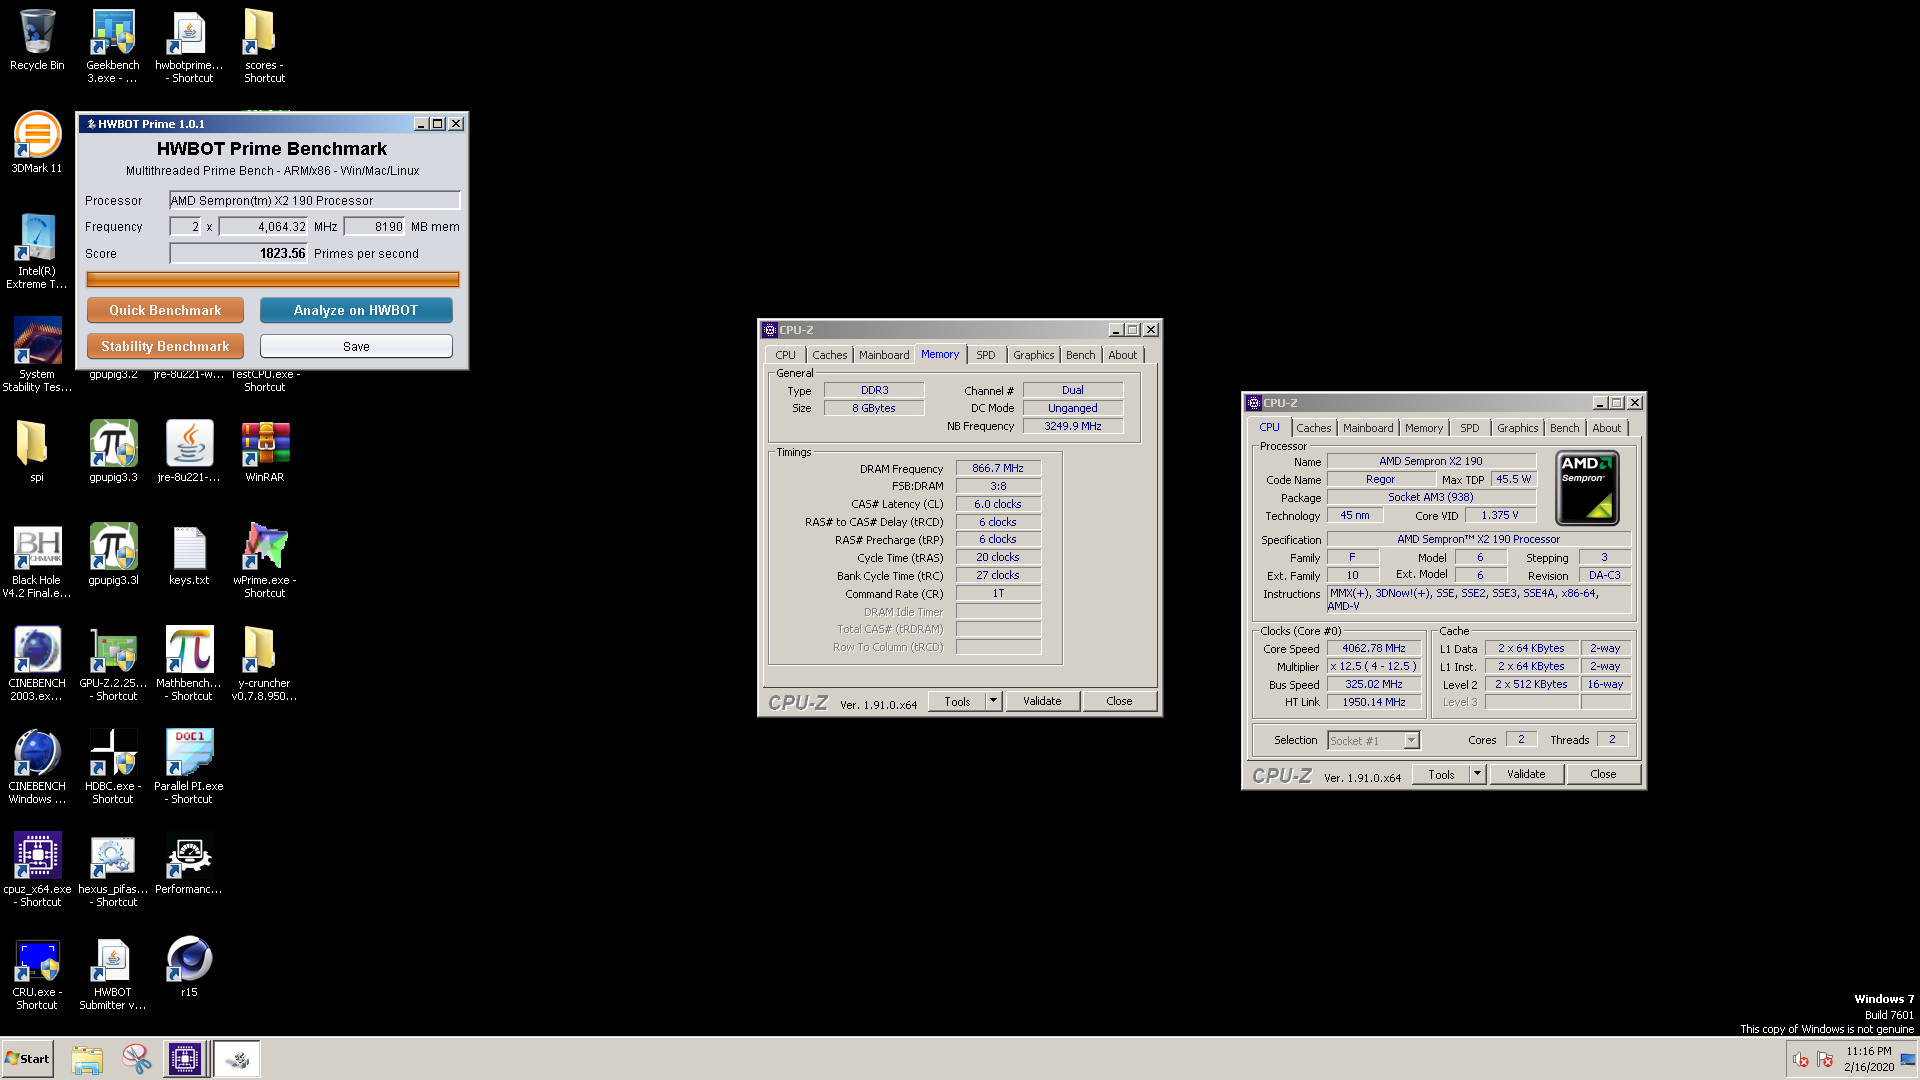Click the Score value field 1823.56
The height and width of the screenshot is (1080, 1920).
(x=239, y=254)
